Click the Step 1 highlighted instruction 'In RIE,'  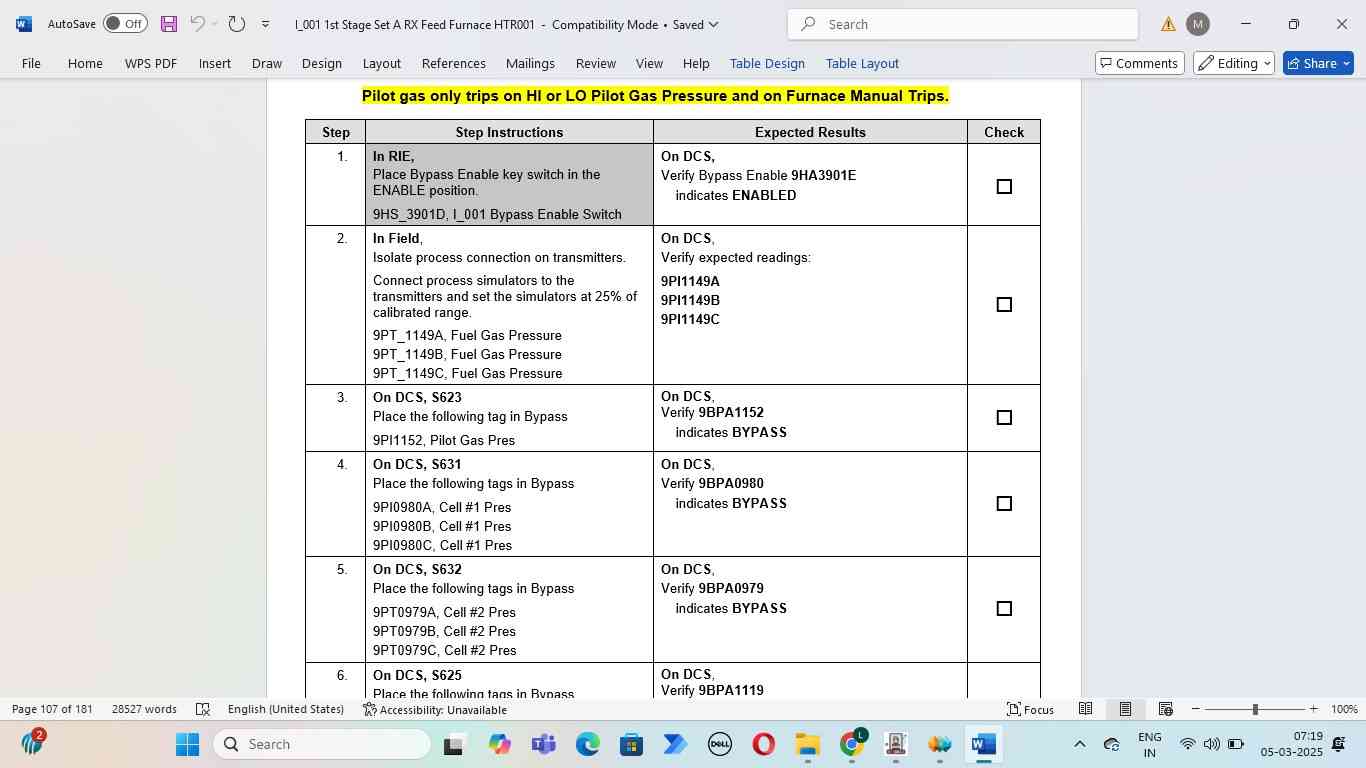coord(393,157)
